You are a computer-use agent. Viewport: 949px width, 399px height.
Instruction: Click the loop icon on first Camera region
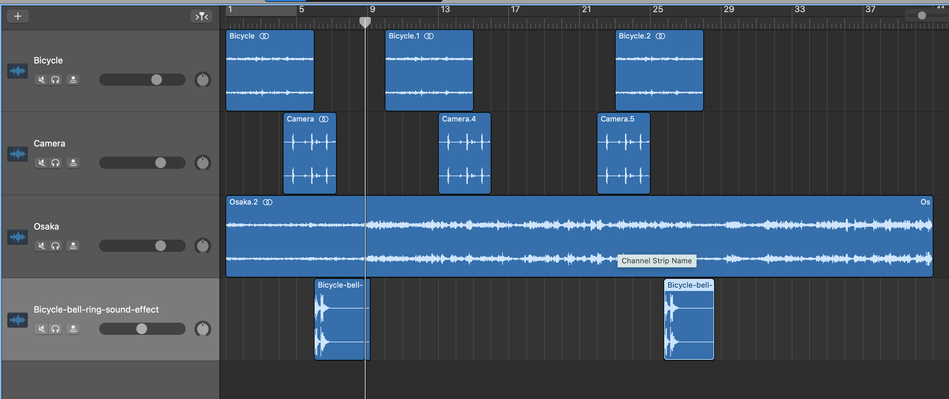324,119
